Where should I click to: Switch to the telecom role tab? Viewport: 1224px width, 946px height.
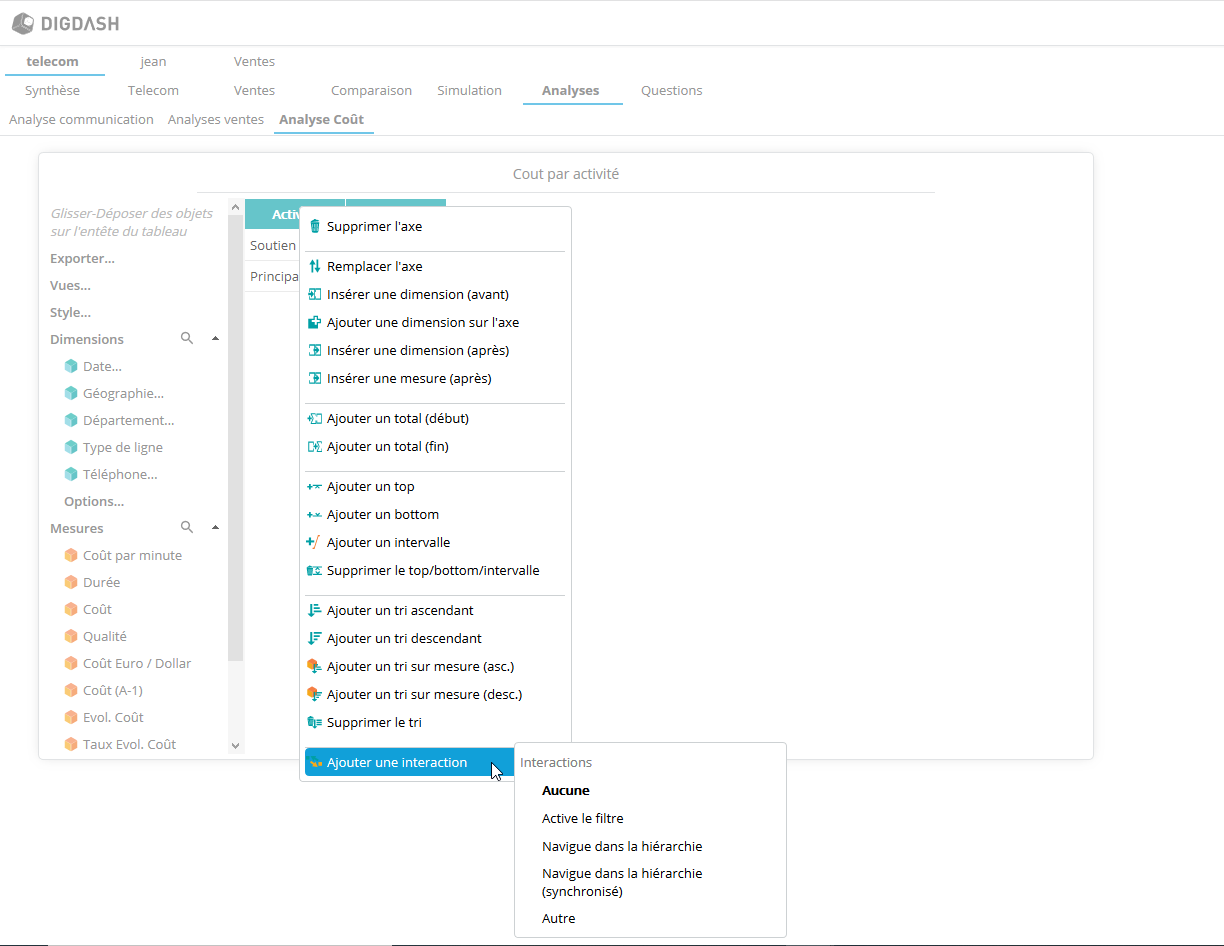tap(52, 61)
